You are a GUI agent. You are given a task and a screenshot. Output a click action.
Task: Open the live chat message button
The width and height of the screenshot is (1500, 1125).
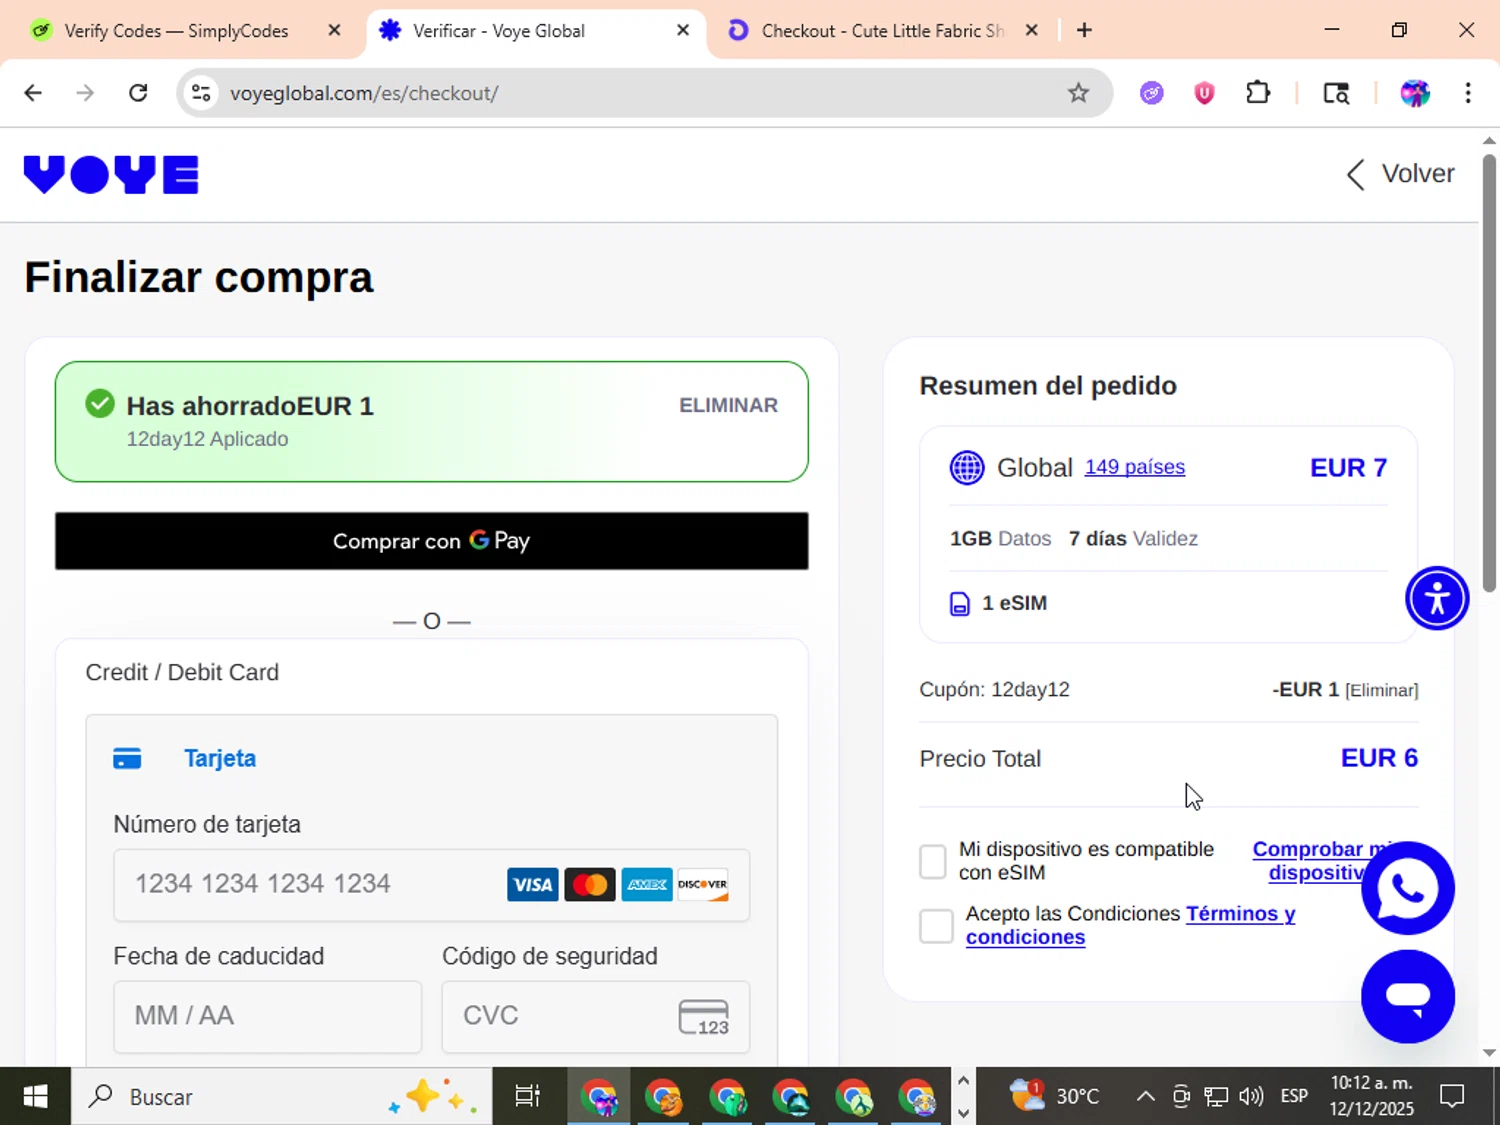[1407, 996]
